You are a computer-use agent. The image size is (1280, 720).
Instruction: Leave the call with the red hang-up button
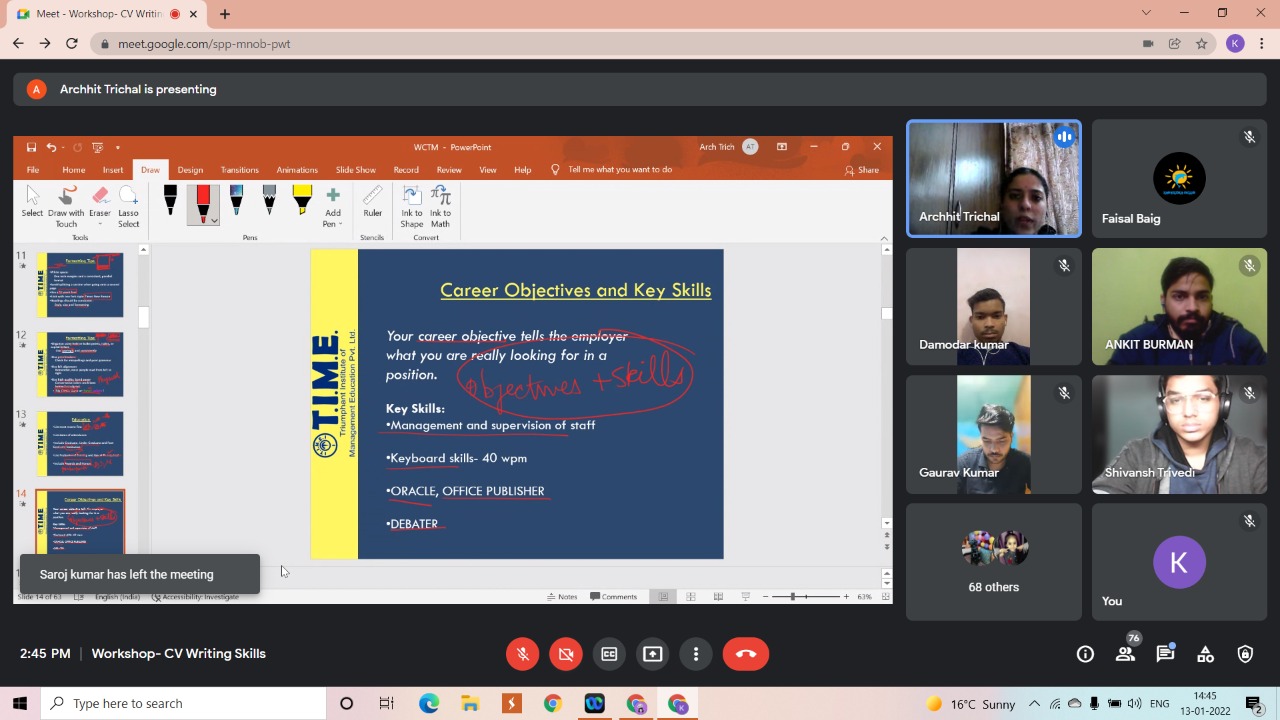745,654
